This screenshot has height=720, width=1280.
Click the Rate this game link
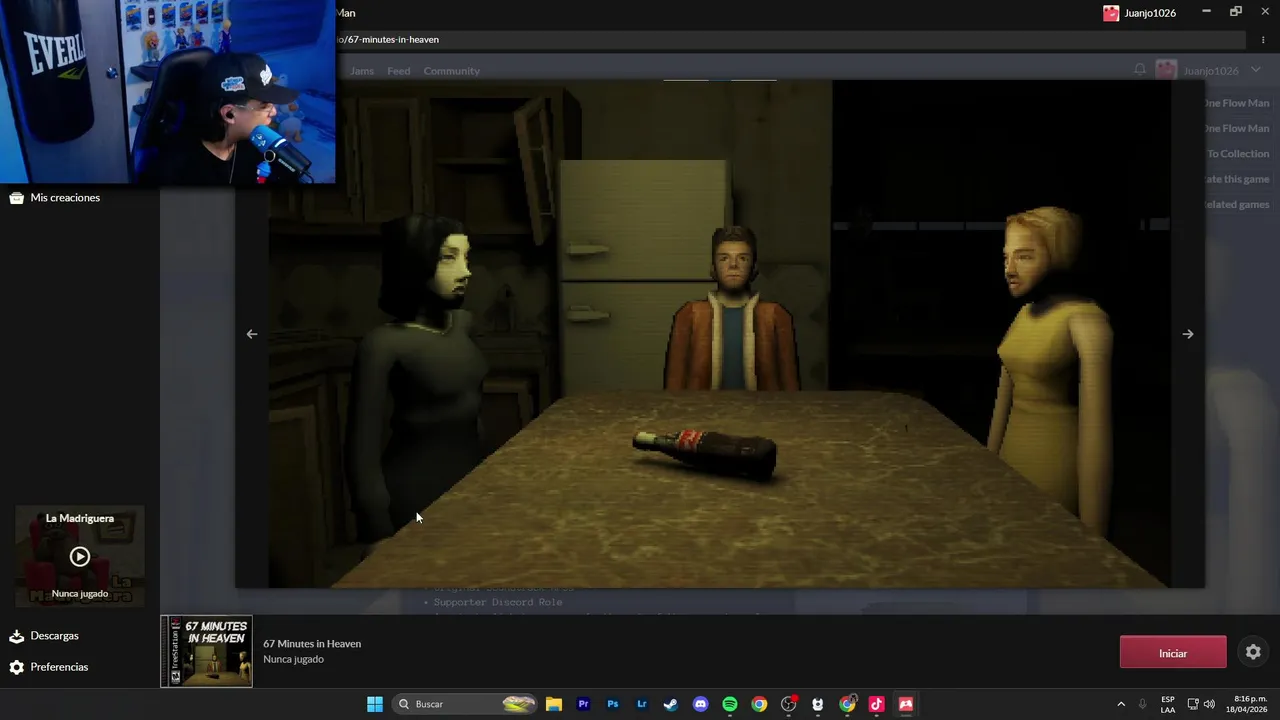1237,179
